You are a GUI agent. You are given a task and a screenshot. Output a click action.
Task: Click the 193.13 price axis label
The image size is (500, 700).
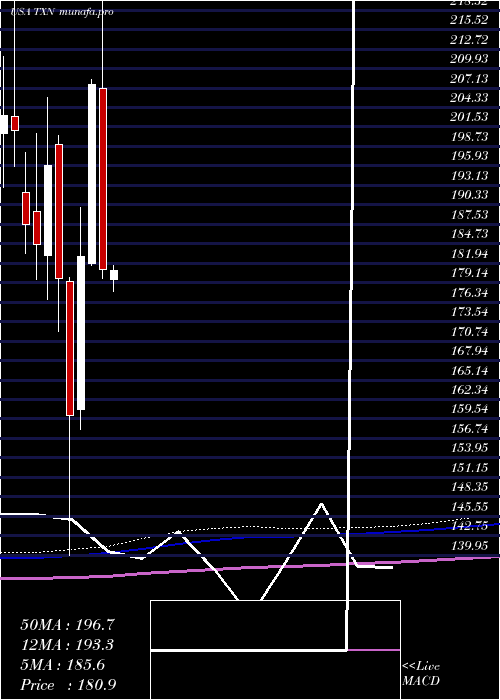tap(469, 175)
